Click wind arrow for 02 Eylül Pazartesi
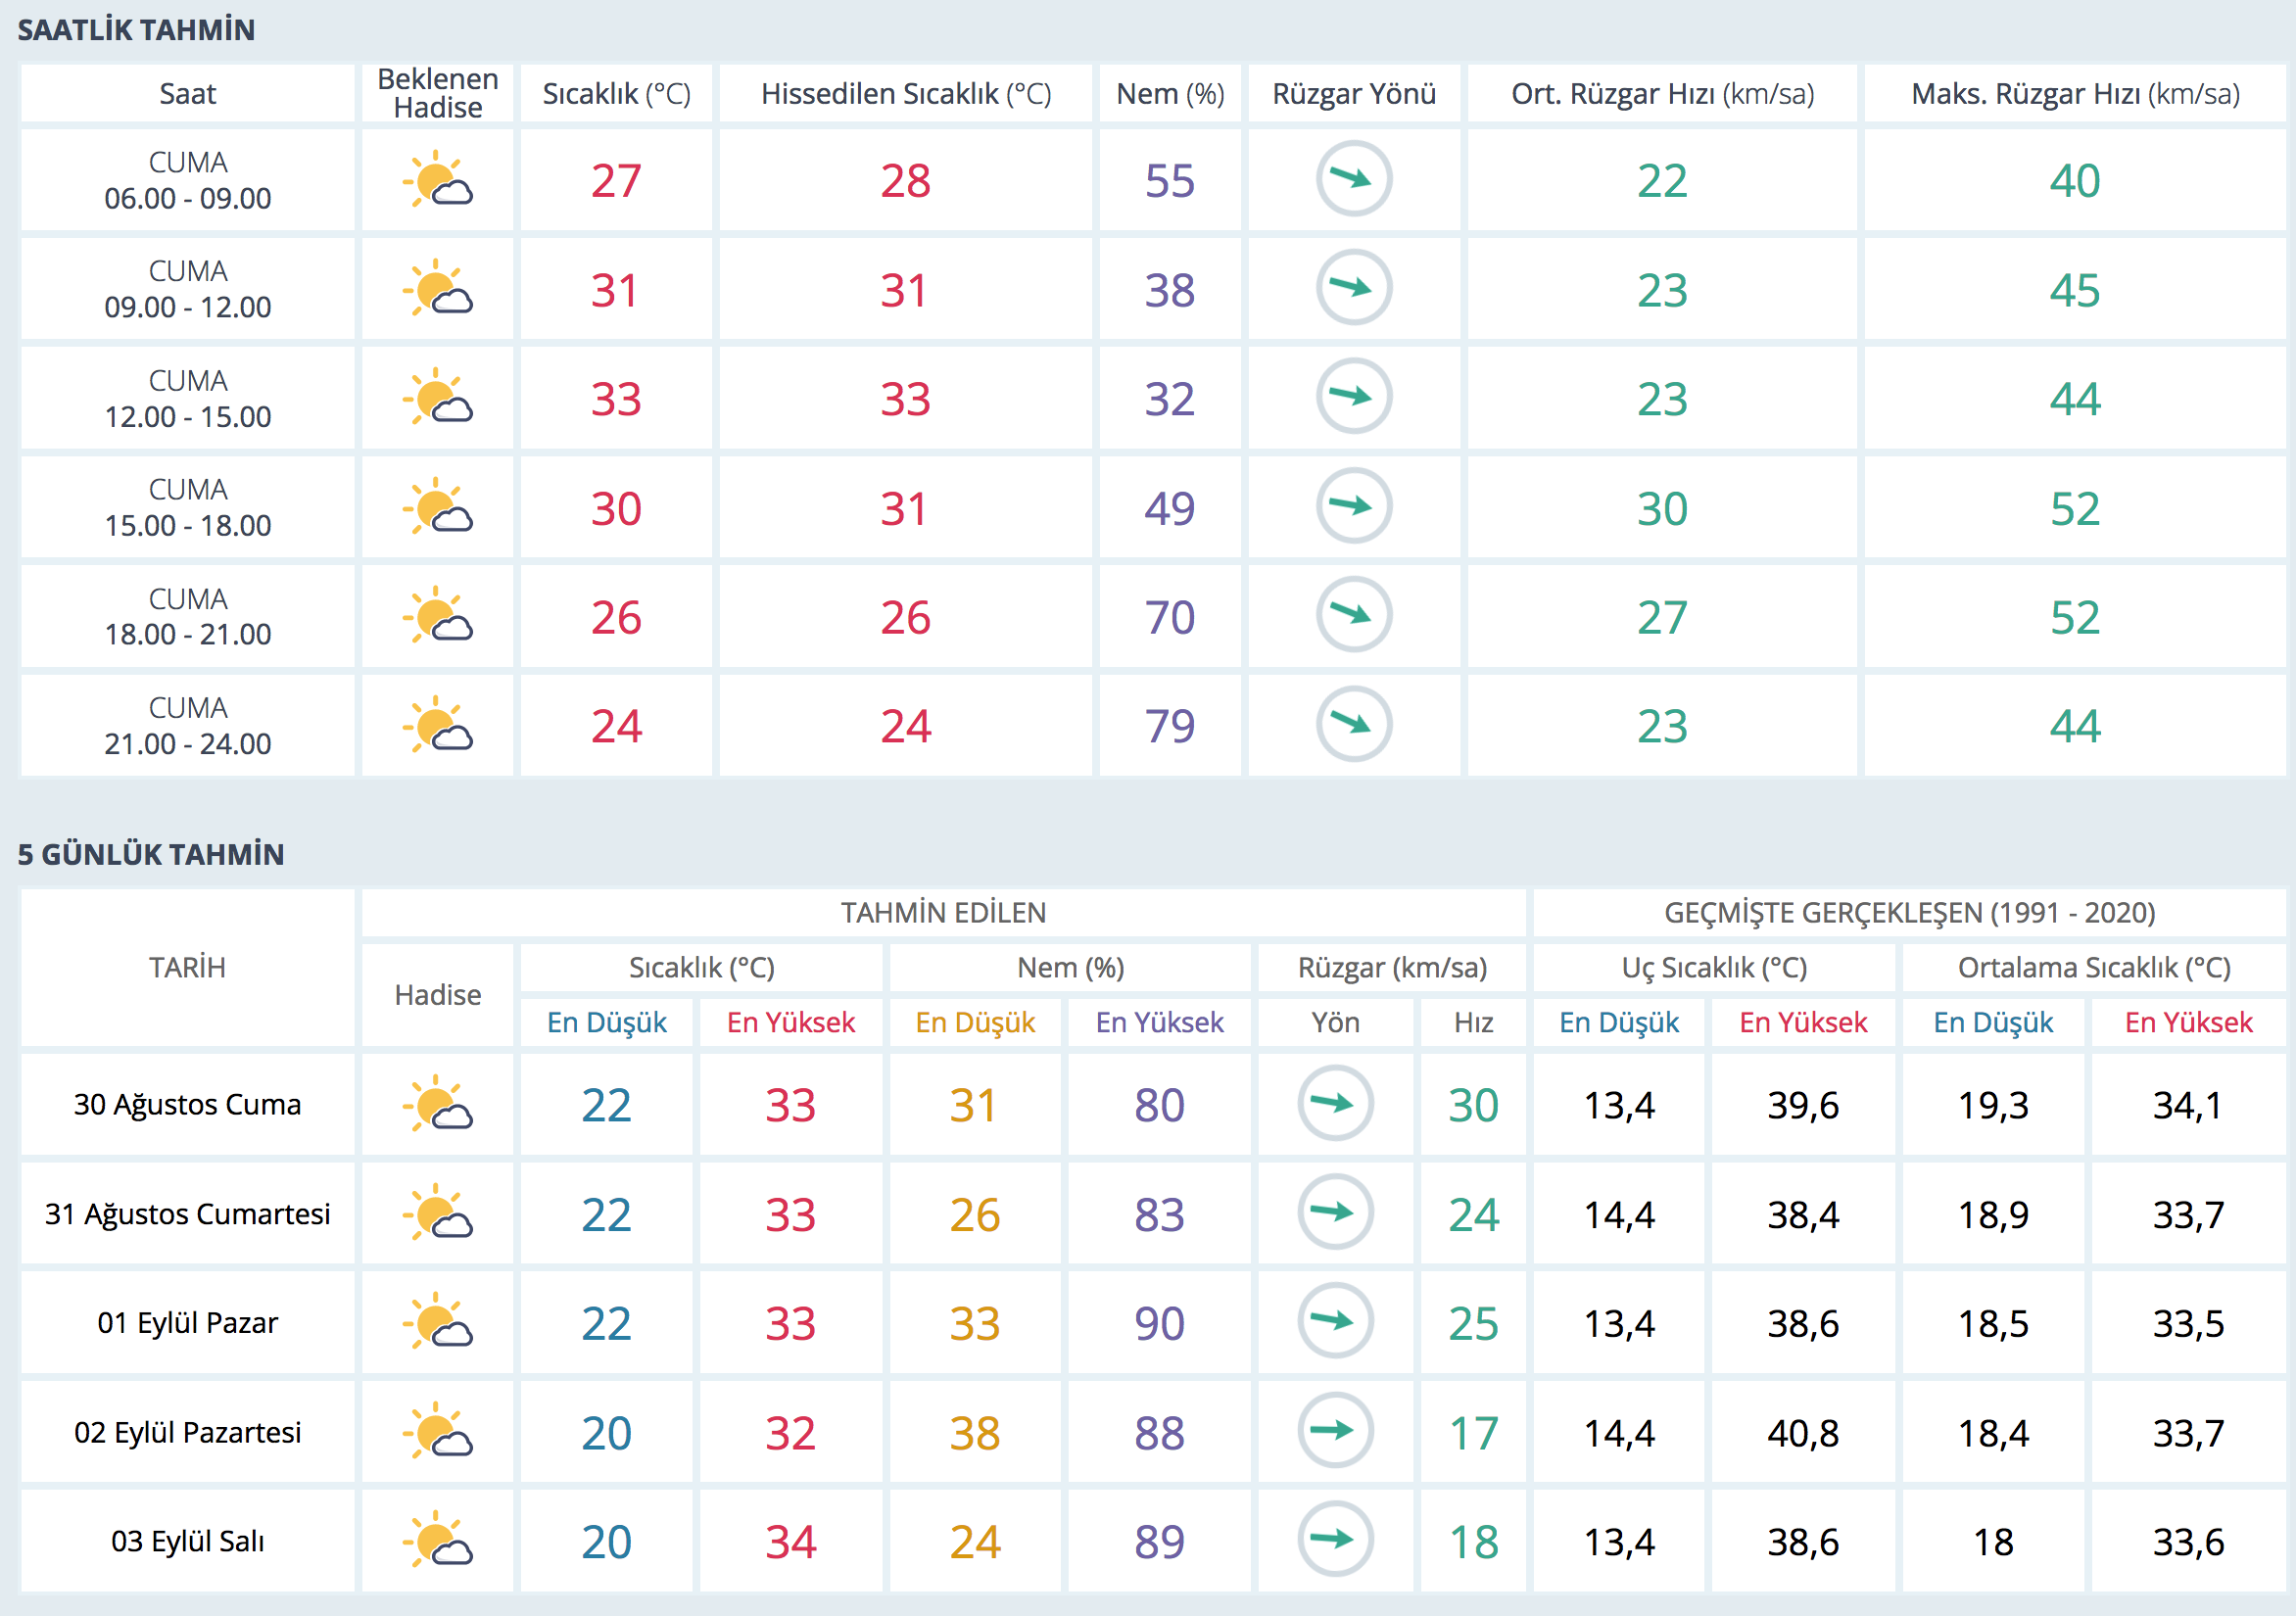The height and width of the screenshot is (1616, 2296). (x=1334, y=1431)
